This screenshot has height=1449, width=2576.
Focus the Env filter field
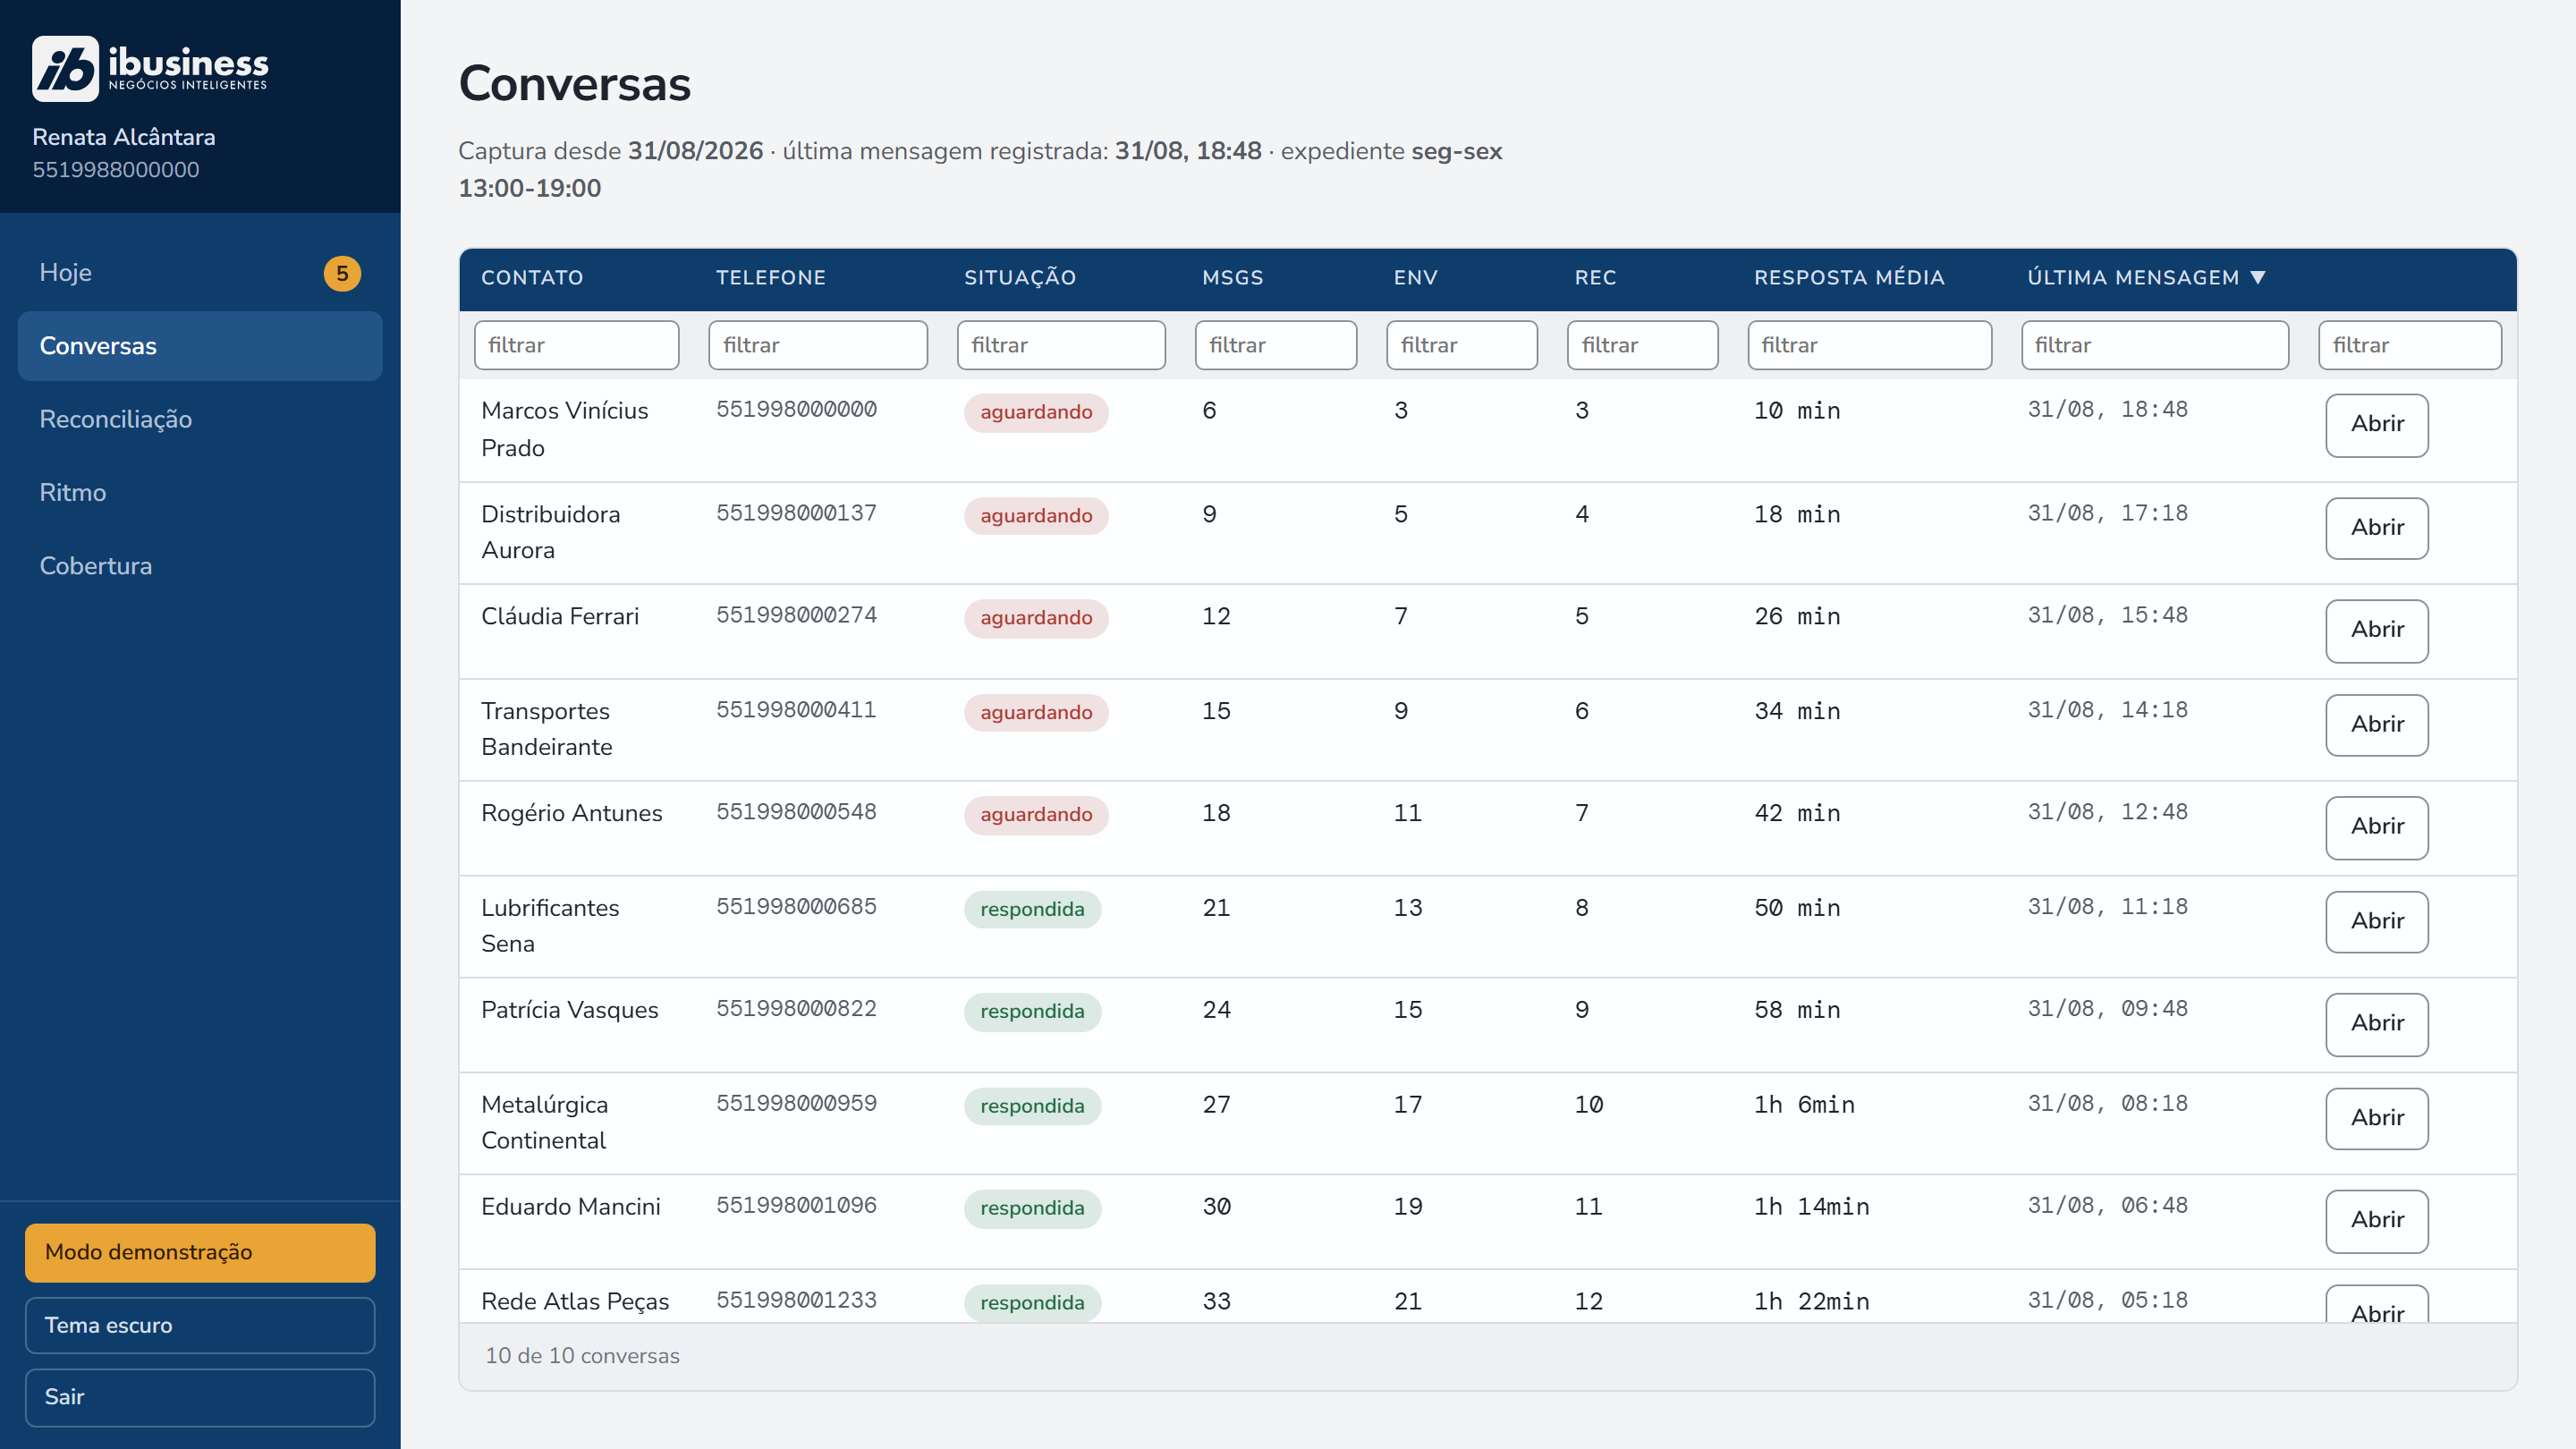[1462, 345]
